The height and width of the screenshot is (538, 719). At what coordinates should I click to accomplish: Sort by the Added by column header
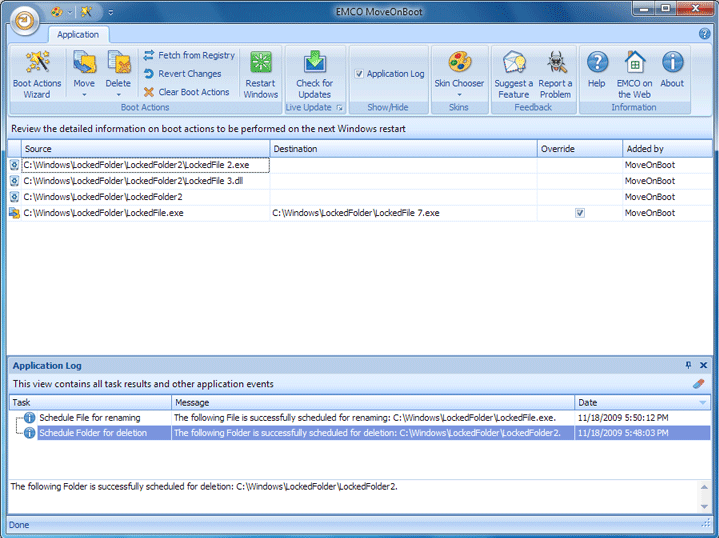pos(667,149)
